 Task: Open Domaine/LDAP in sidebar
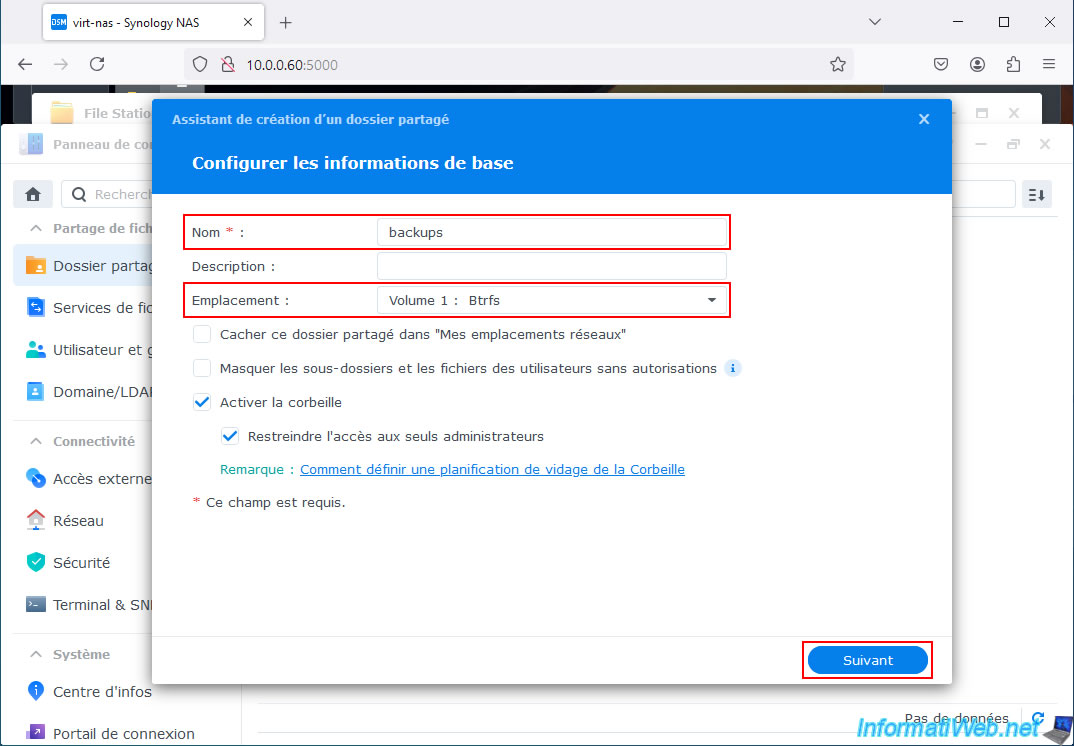tap(82, 392)
